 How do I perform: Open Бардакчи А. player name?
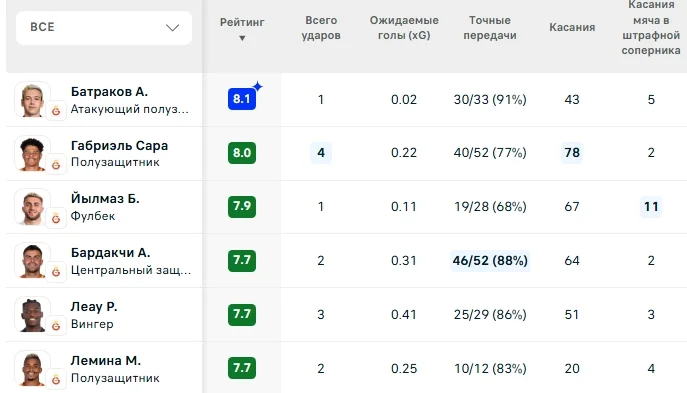tap(110, 253)
